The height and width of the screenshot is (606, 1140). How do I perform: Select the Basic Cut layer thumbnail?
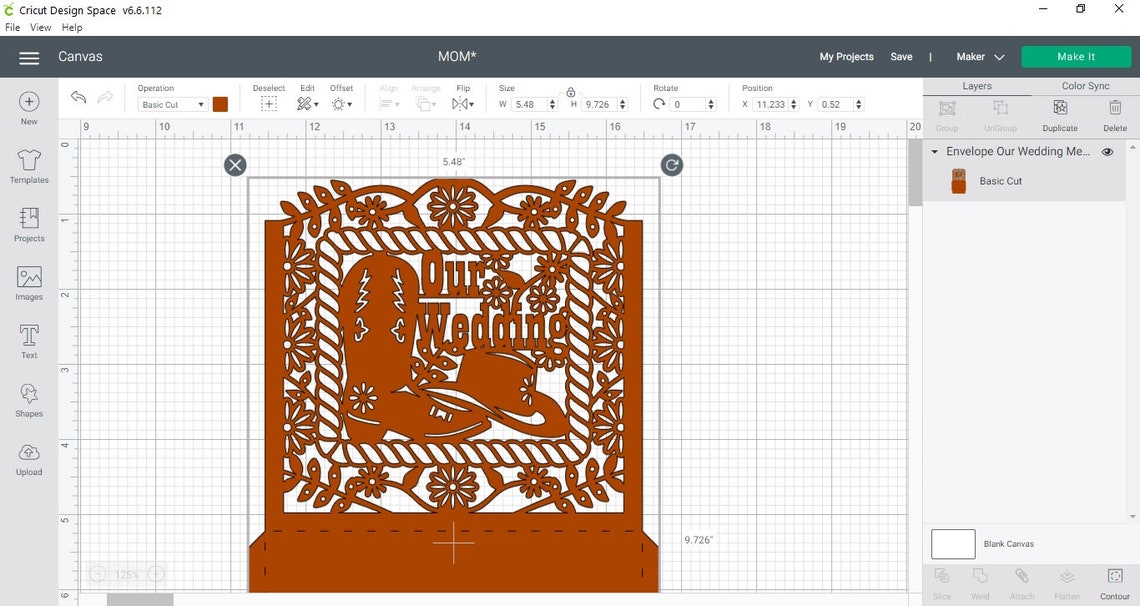pos(958,180)
